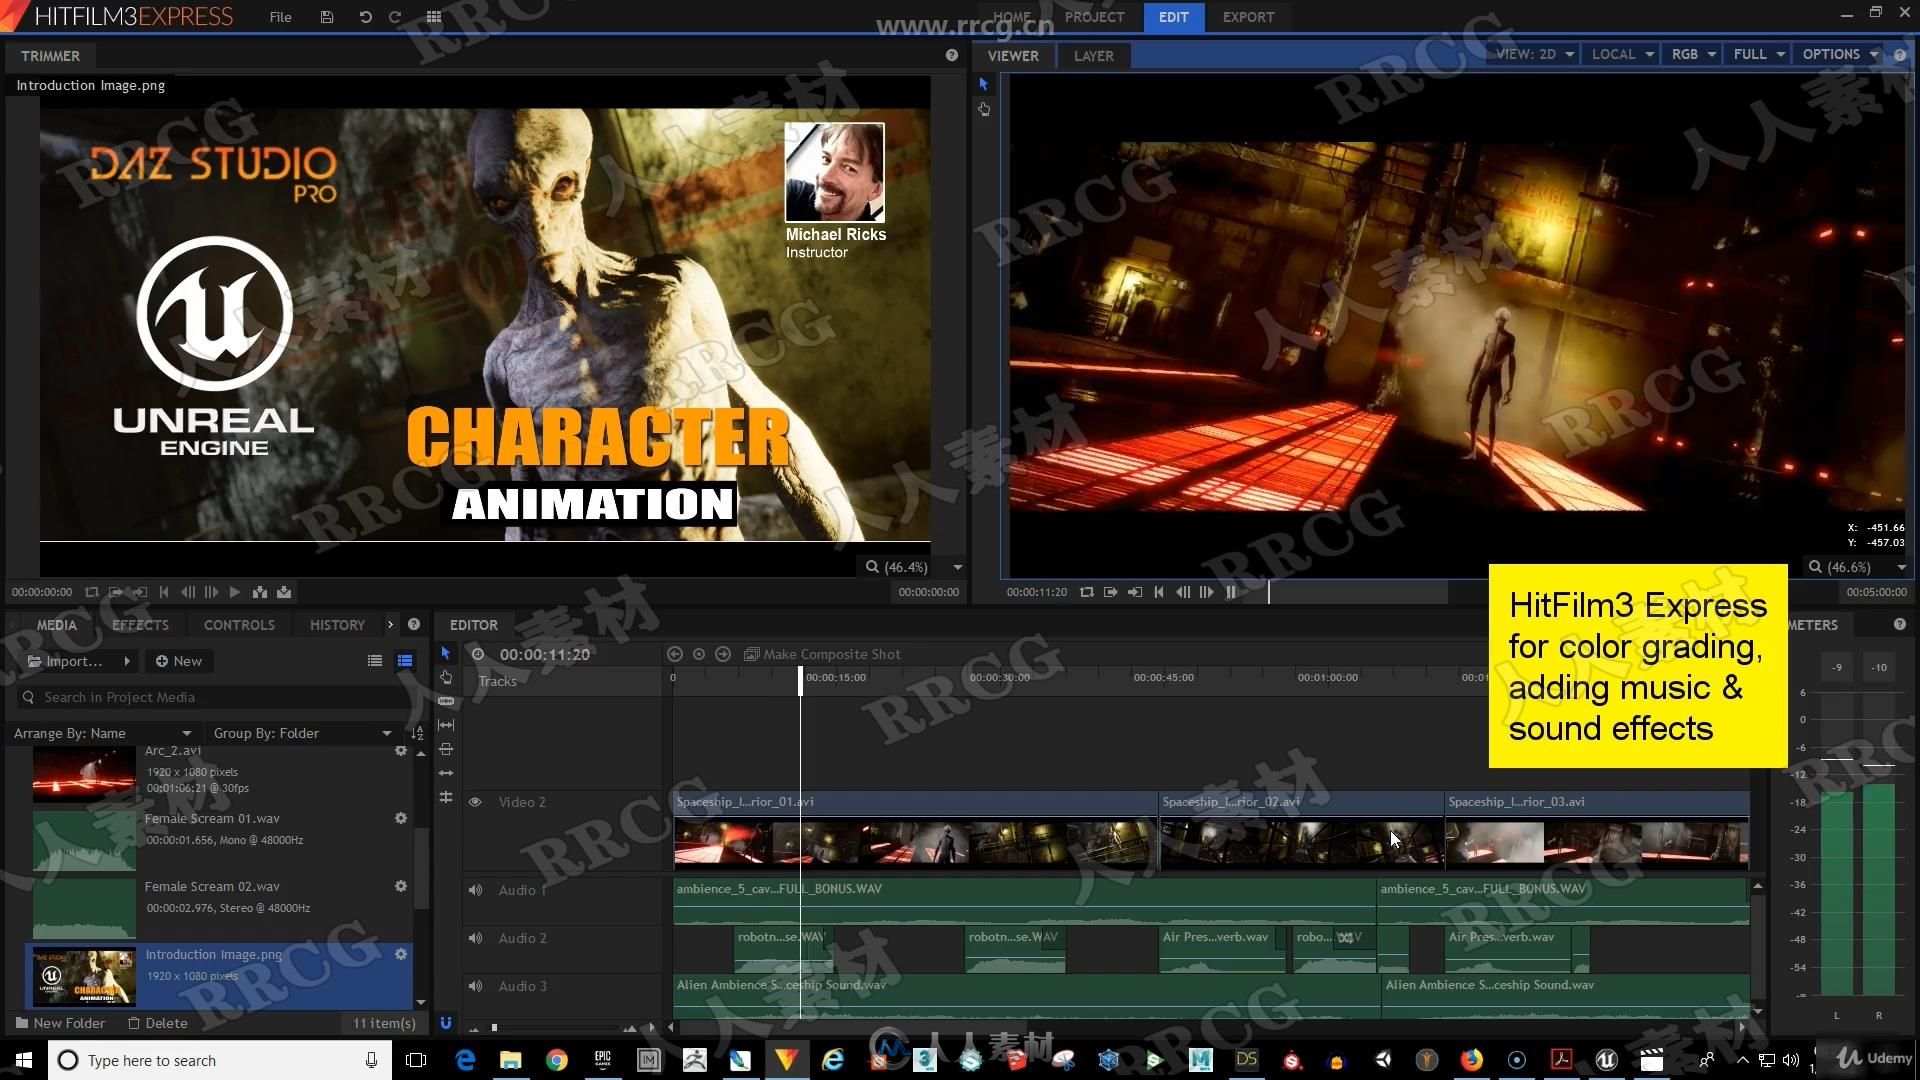Open settings gear for Female Scream 01.wav
This screenshot has height=1080, width=1920.
coord(401,818)
